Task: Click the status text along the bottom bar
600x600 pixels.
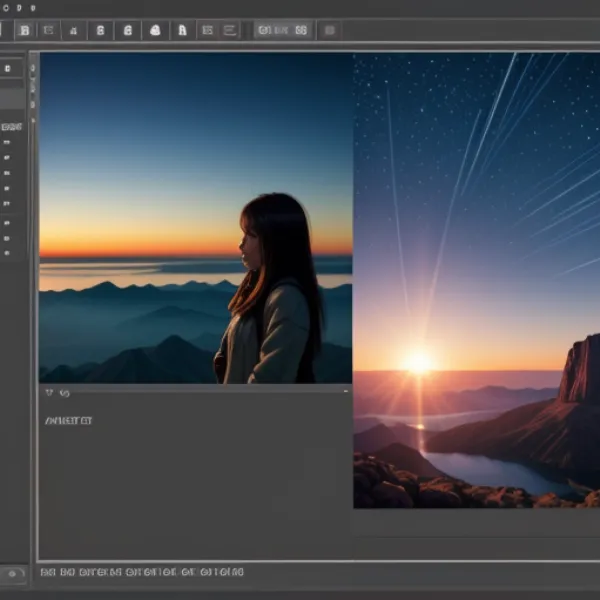Action: pyautogui.click(x=140, y=573)
